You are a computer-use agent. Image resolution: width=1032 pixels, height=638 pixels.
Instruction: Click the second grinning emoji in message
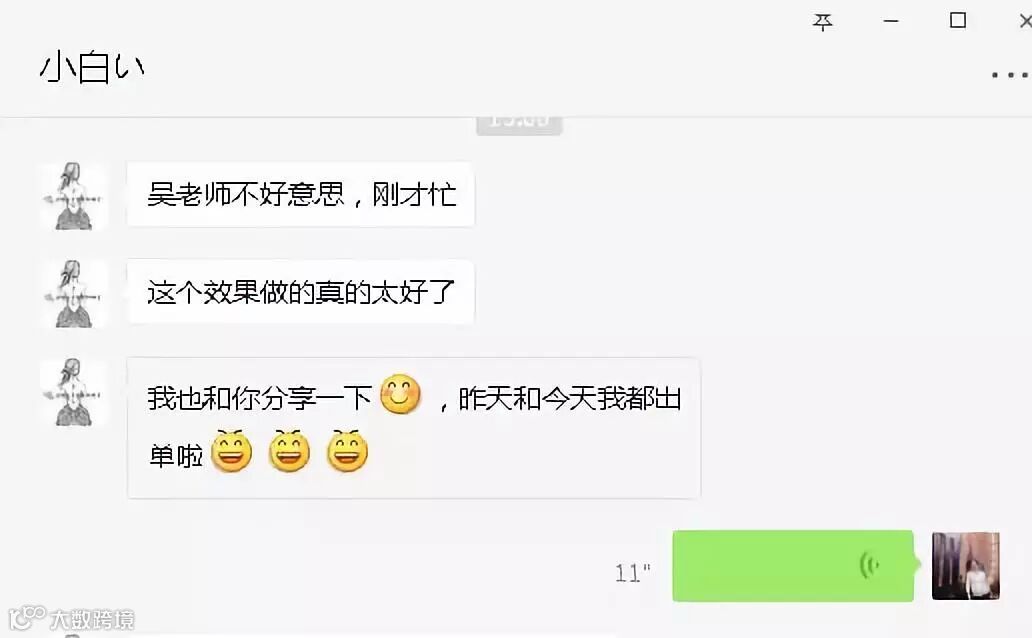(289, 451)
